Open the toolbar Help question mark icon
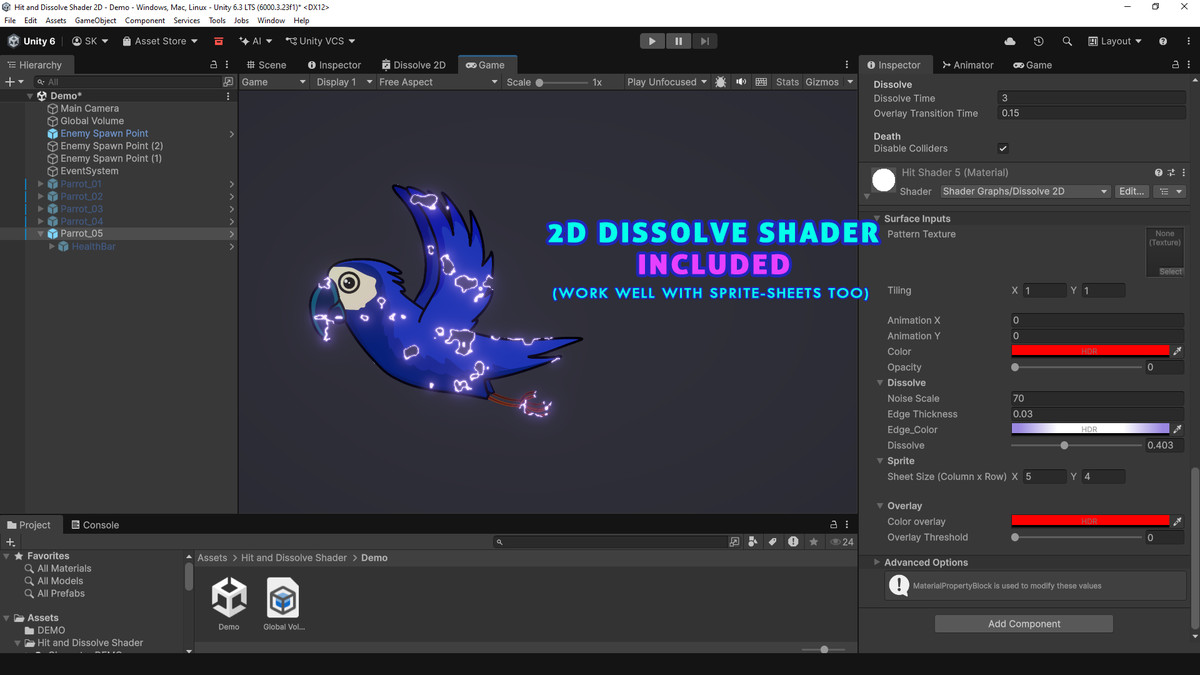The width and height of the screenshot is (1200, 675). pyautogui.click(x=1163, y=41)
